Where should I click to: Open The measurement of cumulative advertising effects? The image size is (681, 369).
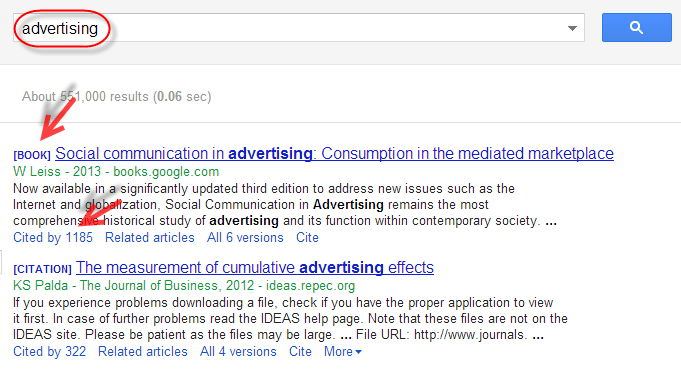pos(255,267)
